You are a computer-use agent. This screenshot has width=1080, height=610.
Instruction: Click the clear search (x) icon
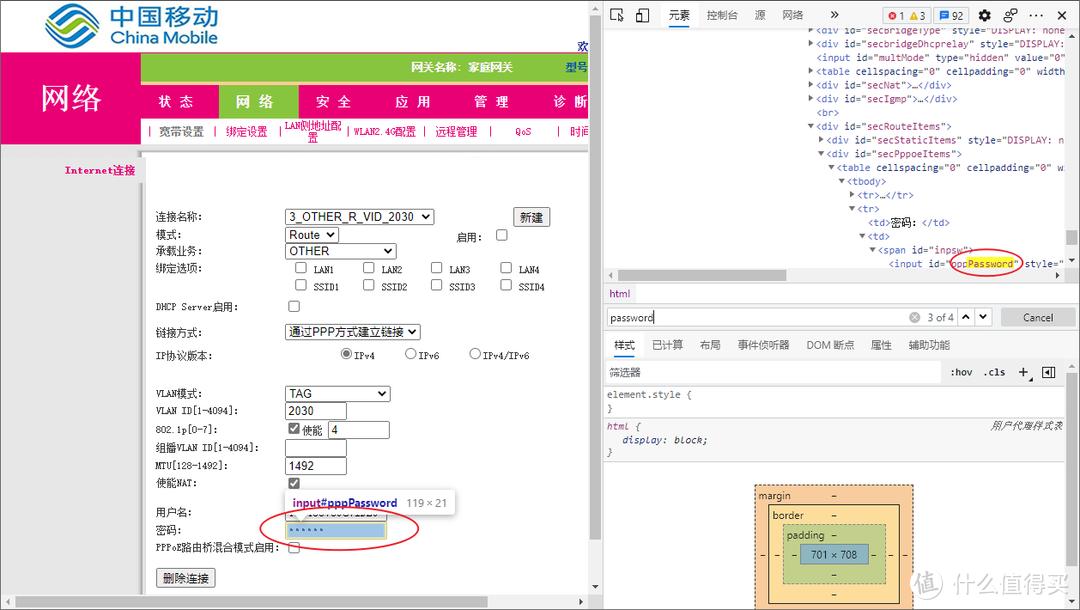pos(914,317)
